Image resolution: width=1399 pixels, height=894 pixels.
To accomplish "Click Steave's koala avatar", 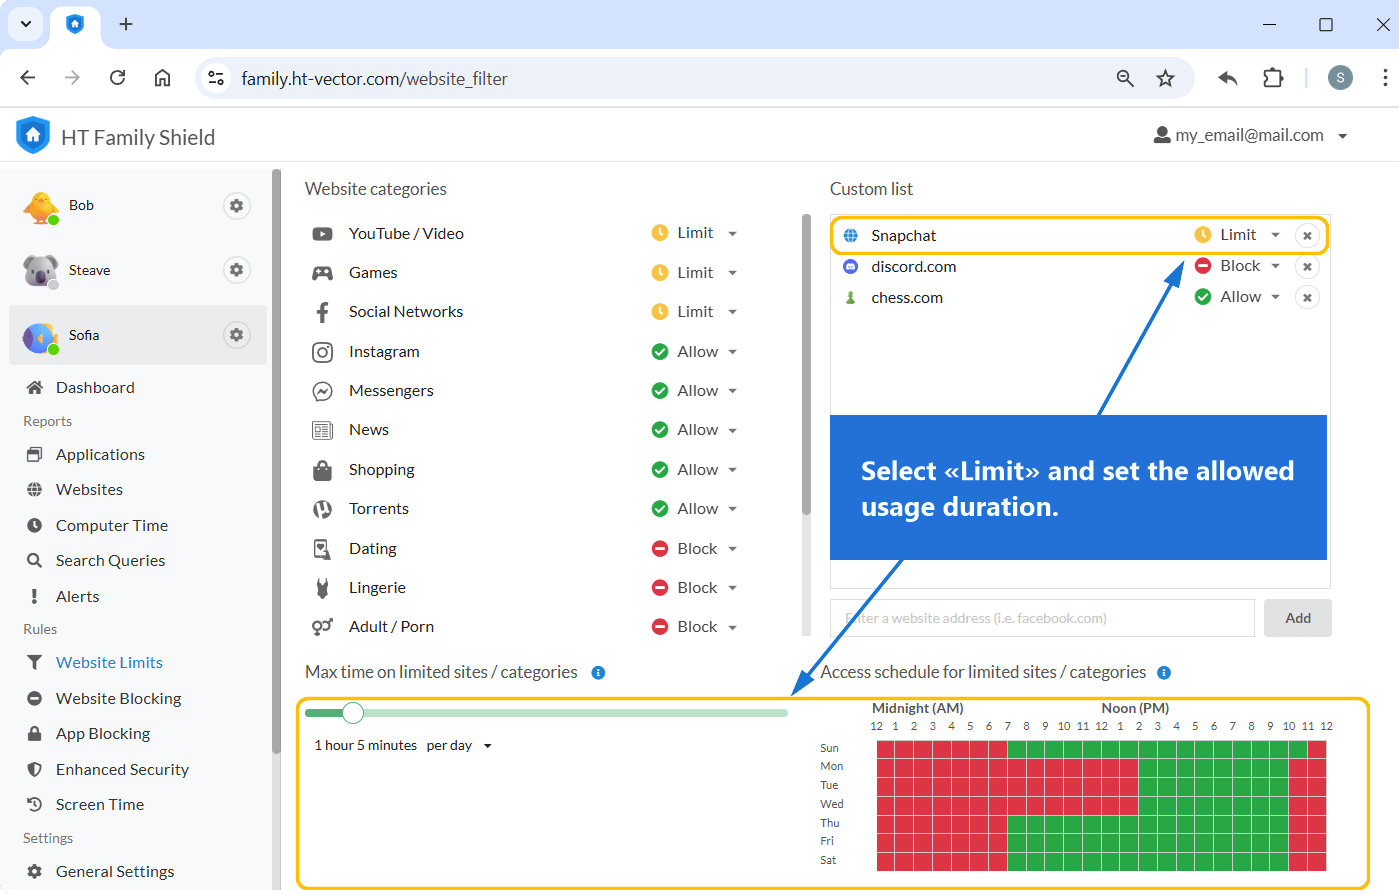I will click(x=41, y=271).
